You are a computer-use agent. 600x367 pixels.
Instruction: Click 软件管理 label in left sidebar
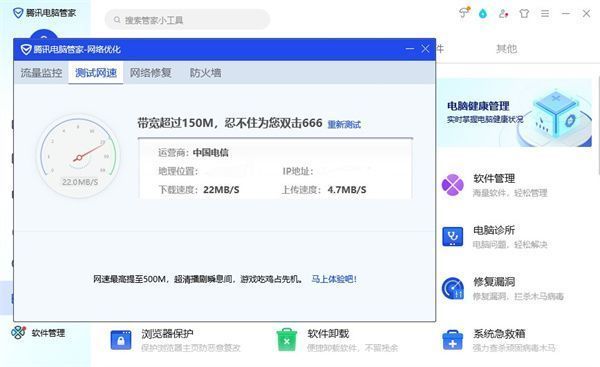[x=48, y=333]
